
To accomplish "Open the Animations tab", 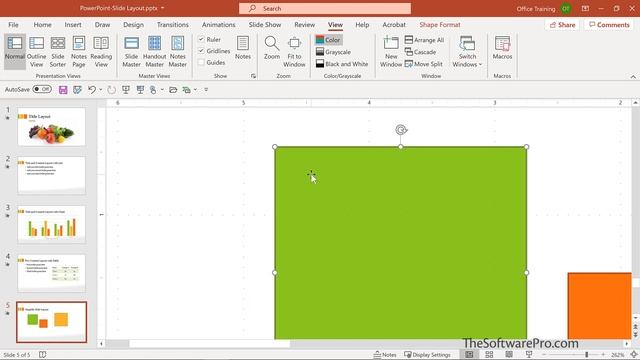I will 218,25.
